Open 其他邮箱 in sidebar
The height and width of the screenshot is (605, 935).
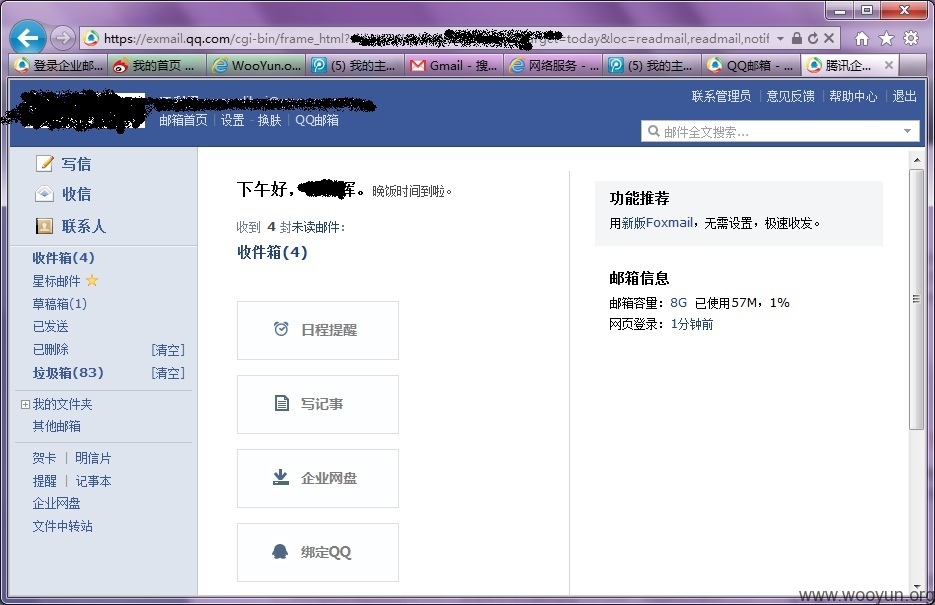pyautogui.click(x=56, y=426)
